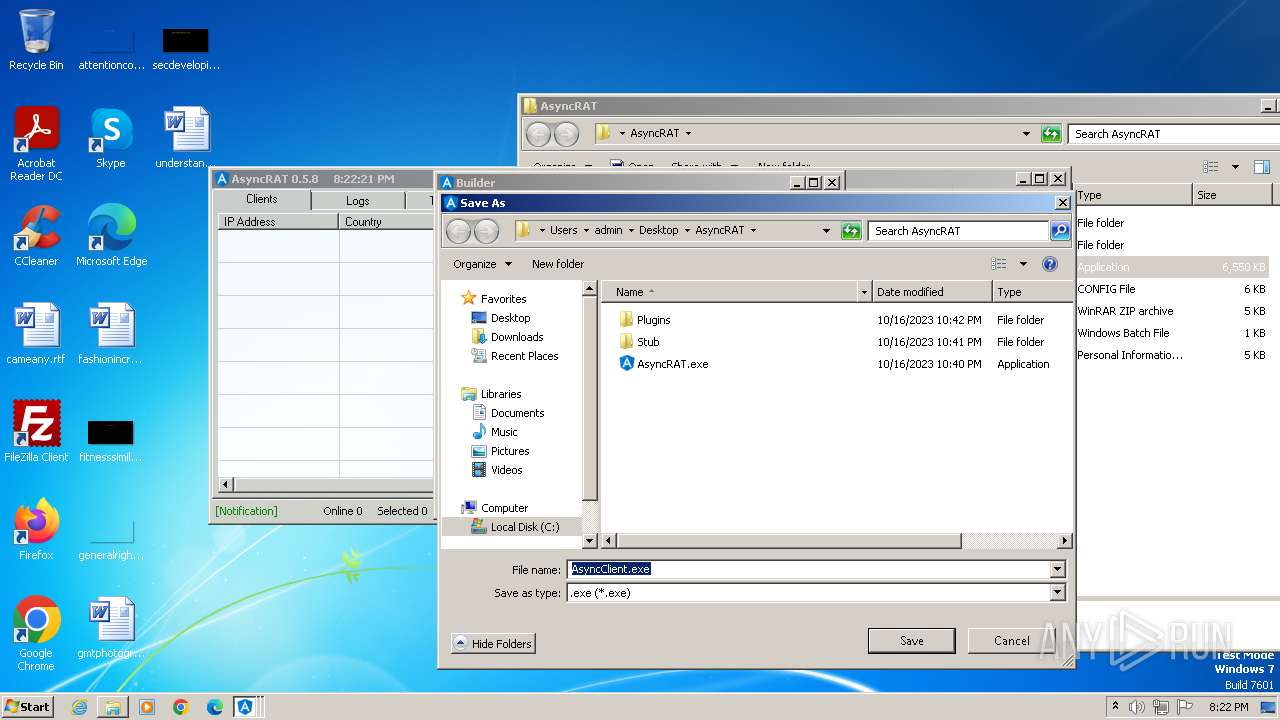Open the Start menu

click(27, 707)
